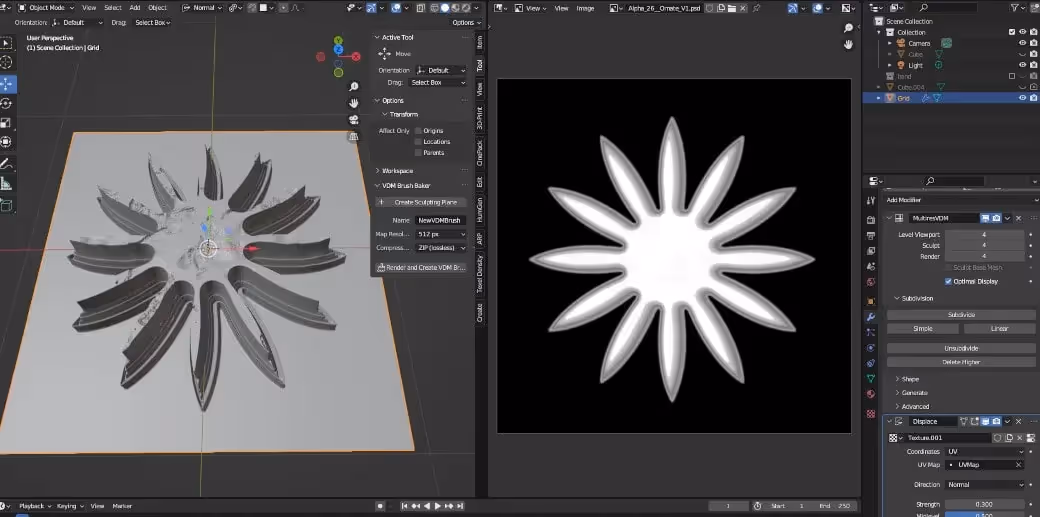
Task: Click the Subdivide button
Action: [x=961, y=315]
